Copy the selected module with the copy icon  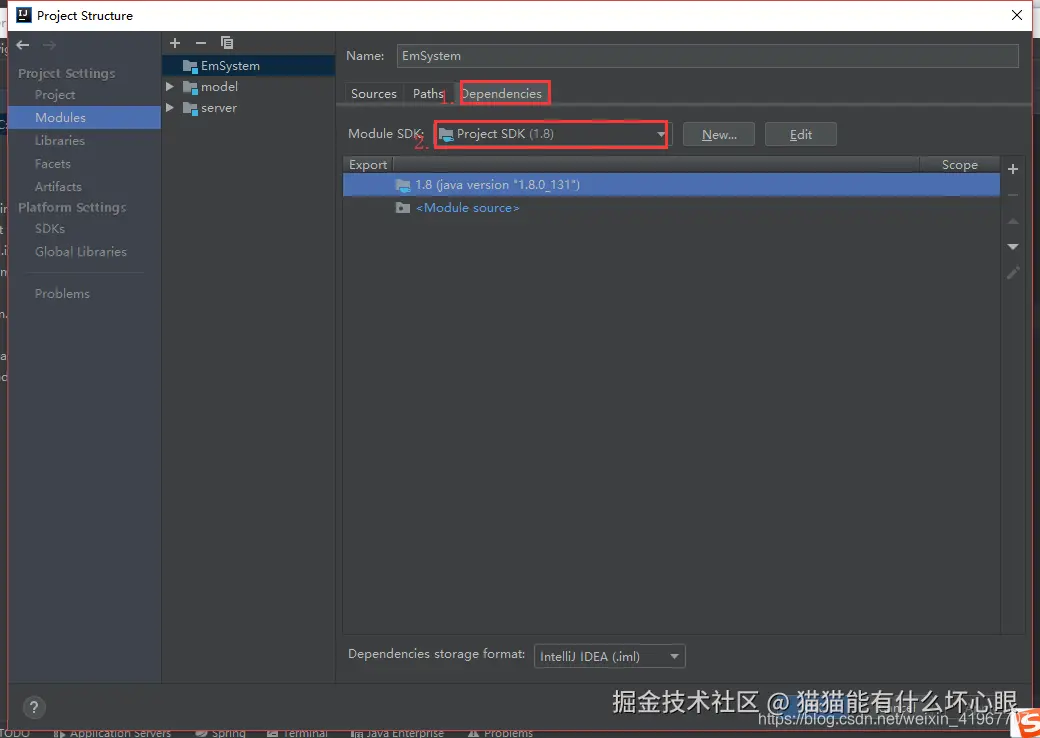click(x=227, y=43)
